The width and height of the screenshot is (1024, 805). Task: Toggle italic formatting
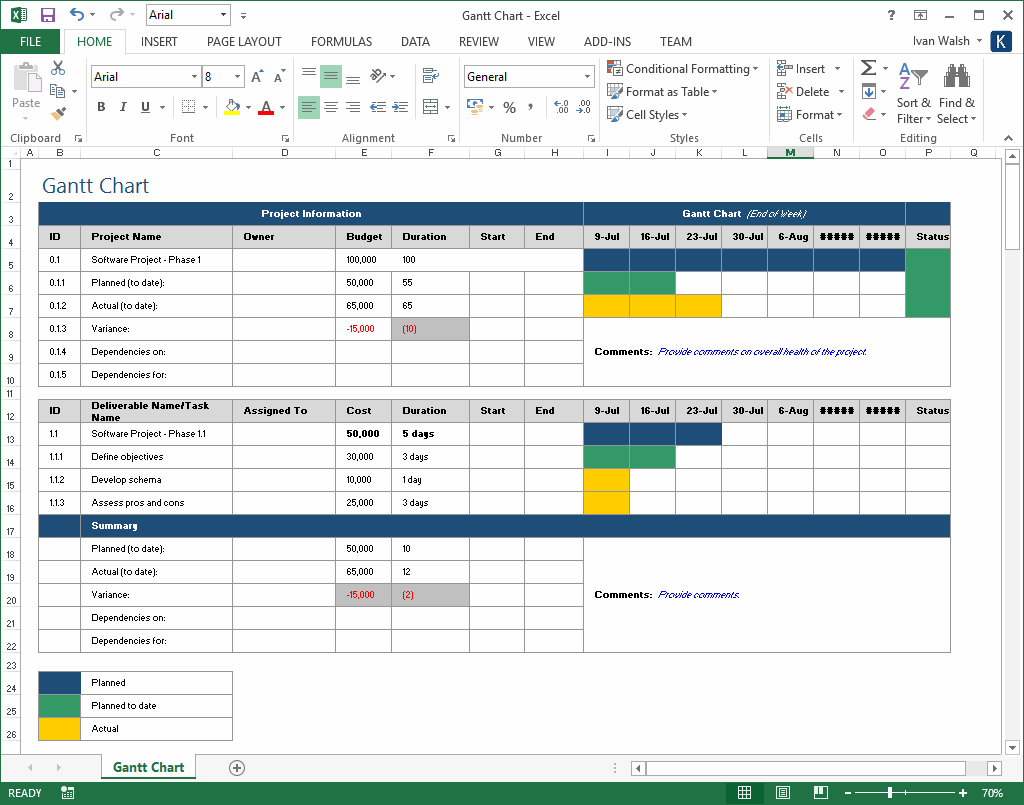123,107
